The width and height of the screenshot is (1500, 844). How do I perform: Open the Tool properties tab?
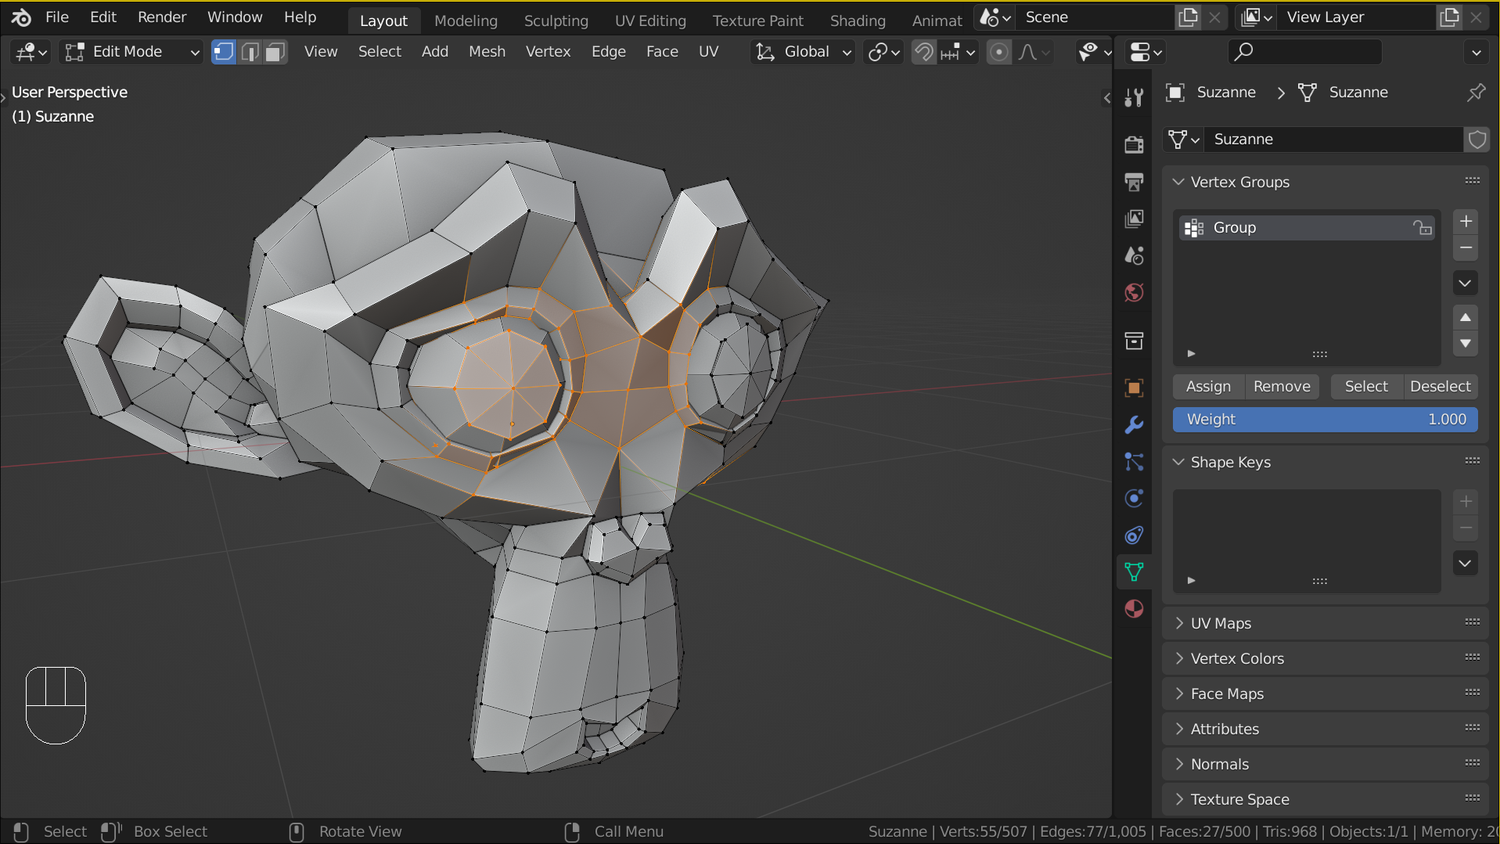click(1134, 97)
